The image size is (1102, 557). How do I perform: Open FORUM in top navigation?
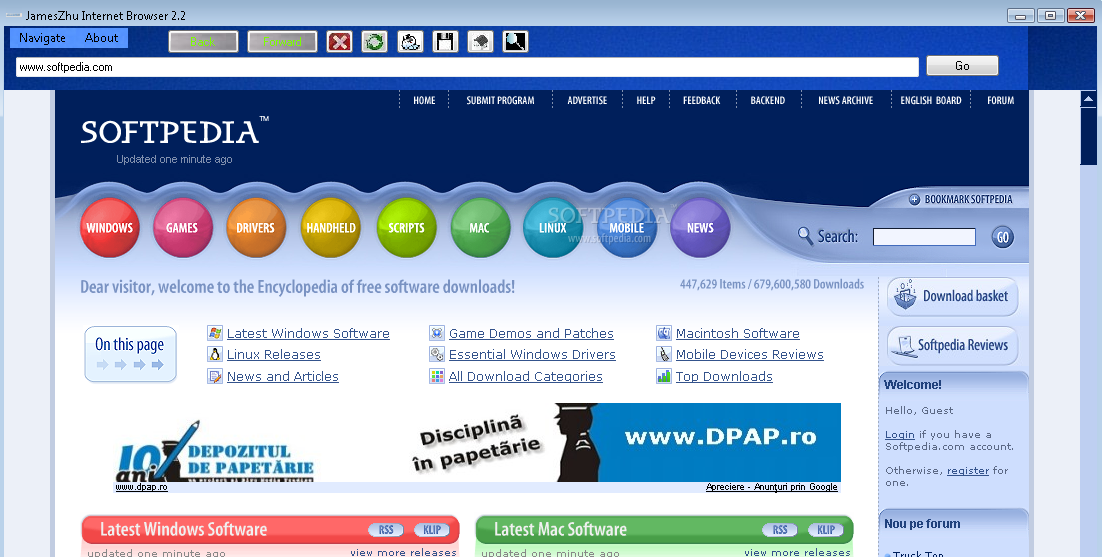(x=1001, y=100)
